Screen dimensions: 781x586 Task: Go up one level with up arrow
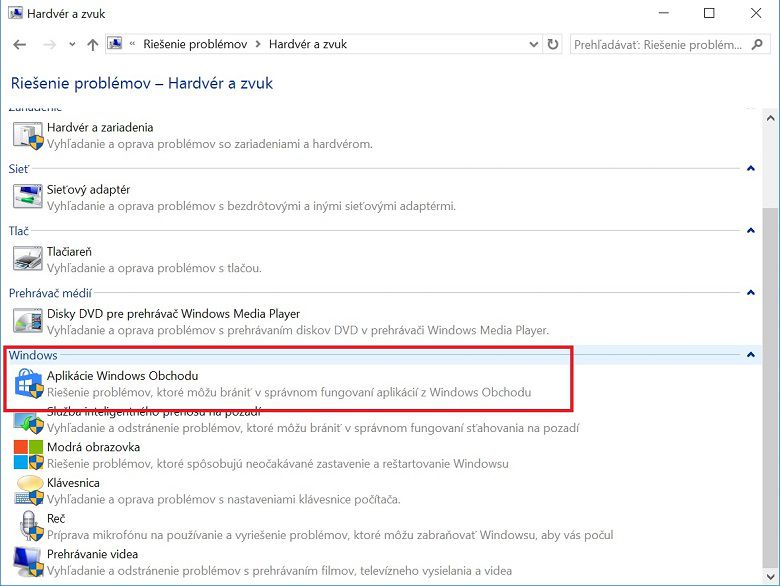click(x=92, y=45)
